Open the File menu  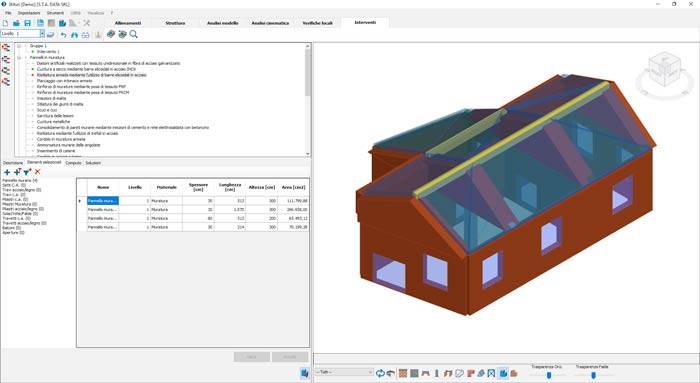click(x=8, y=13)
